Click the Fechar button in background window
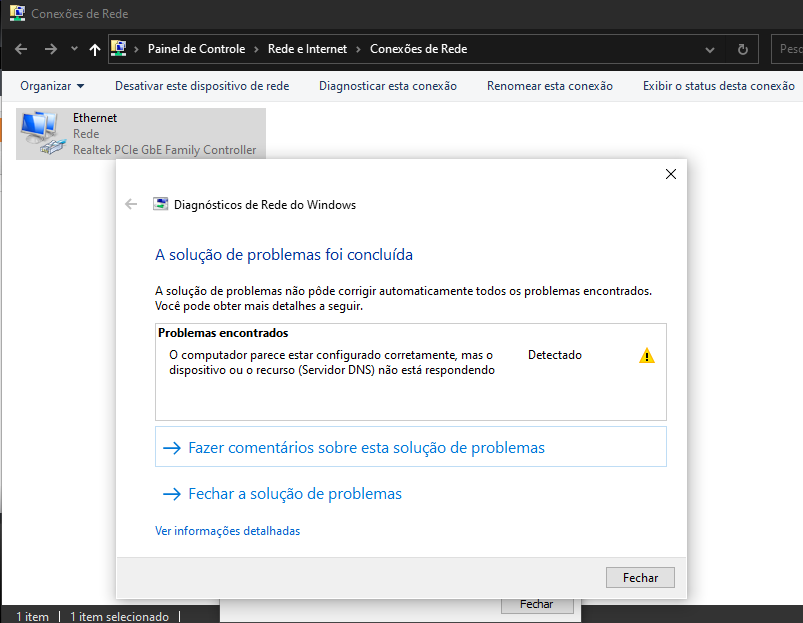This screenshot has width=803, height=623. click(x=537, y=605)
